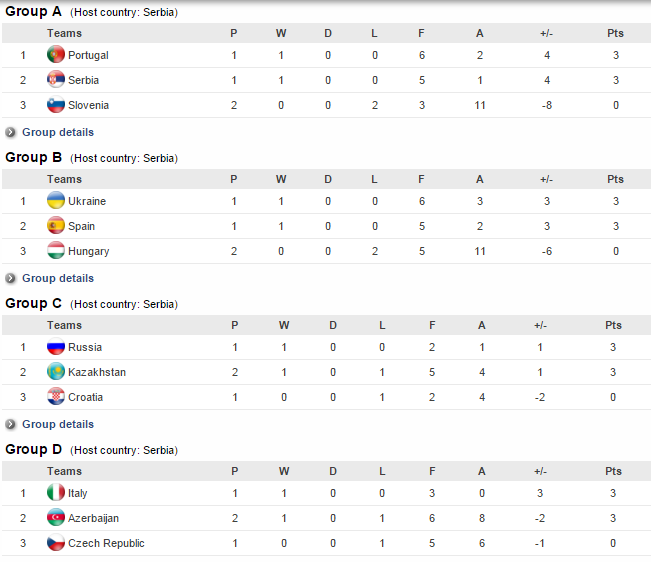Expand Group C details arrow
The image size is (651, 562).
[x=11, y=424]
